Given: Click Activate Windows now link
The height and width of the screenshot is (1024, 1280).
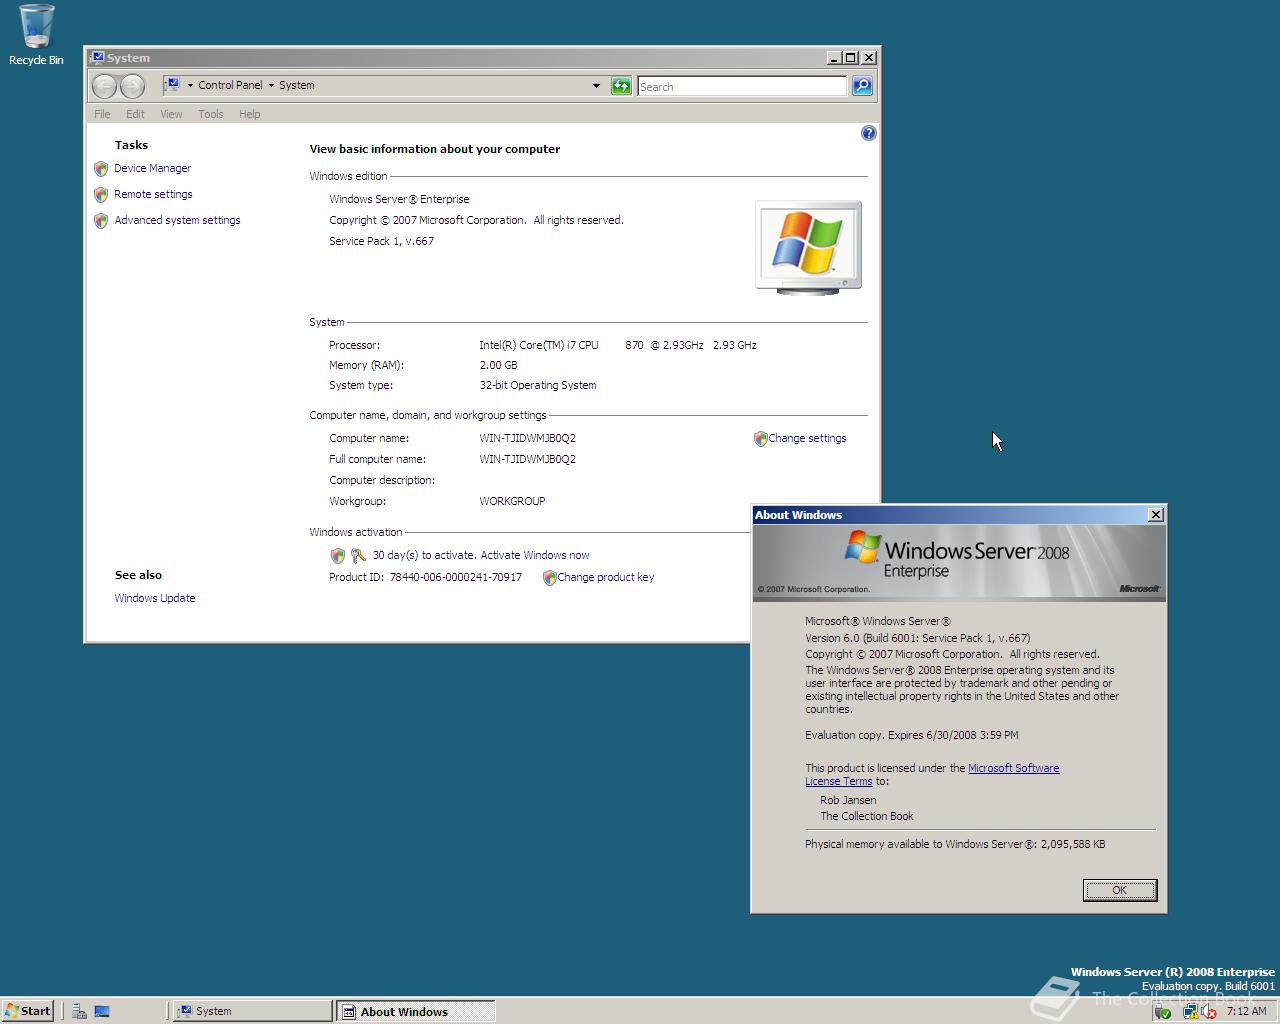Looking at the screenshot, I should (x=535, y=556).
